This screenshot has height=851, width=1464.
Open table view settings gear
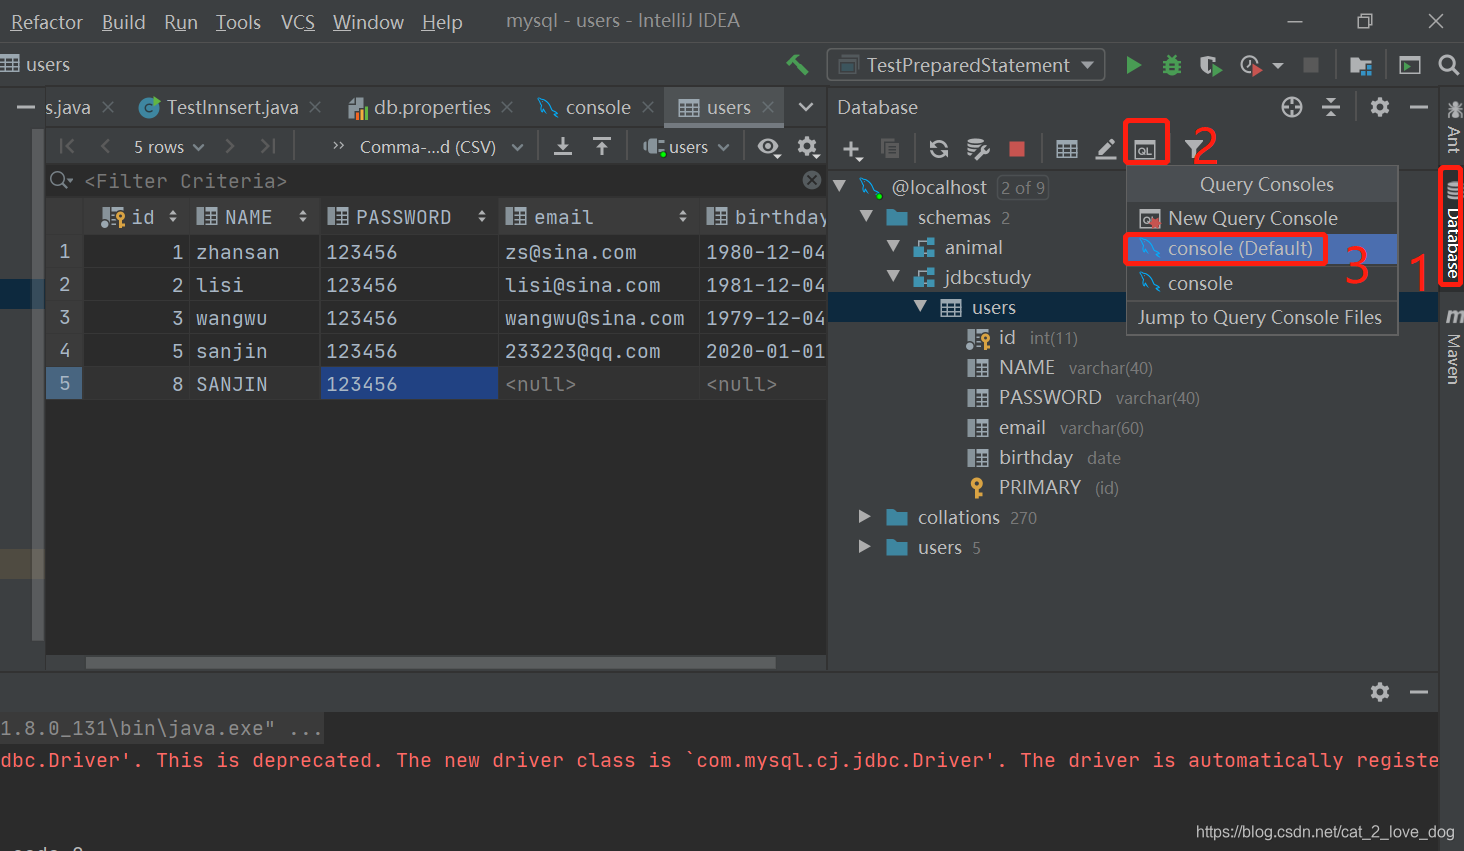[x=808, y=147]
